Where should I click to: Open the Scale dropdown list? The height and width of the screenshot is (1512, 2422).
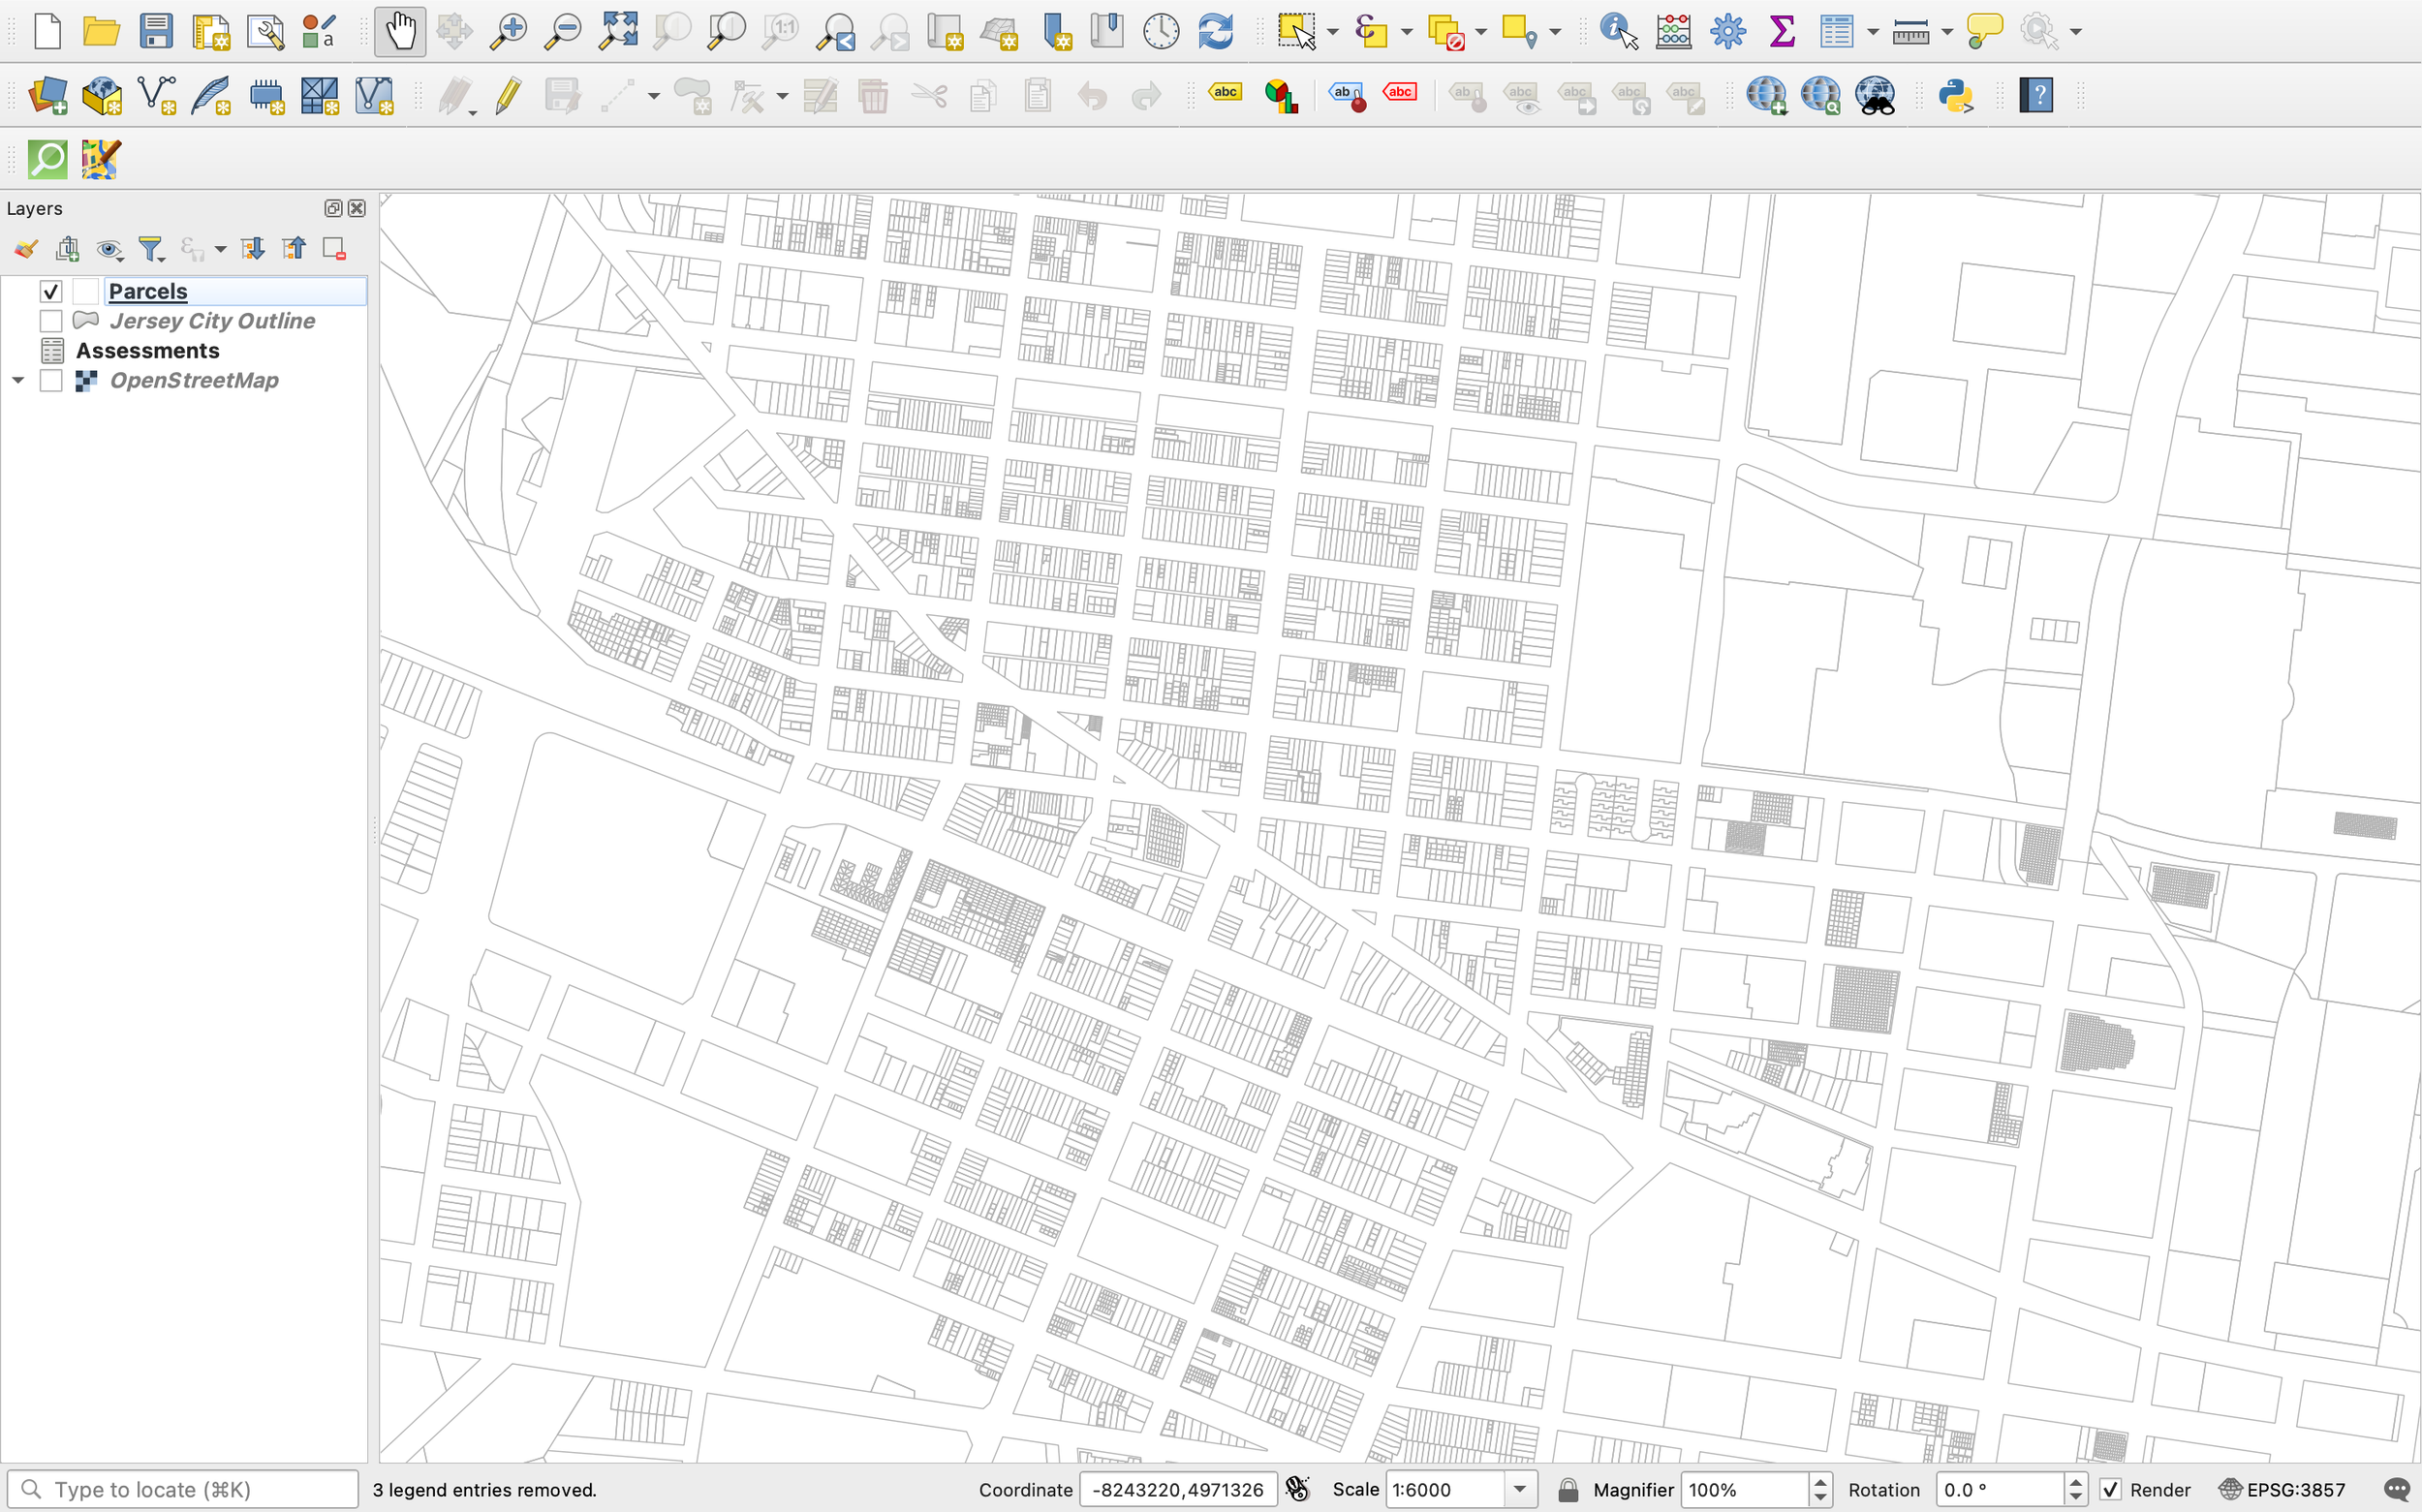[1519, 1489]
